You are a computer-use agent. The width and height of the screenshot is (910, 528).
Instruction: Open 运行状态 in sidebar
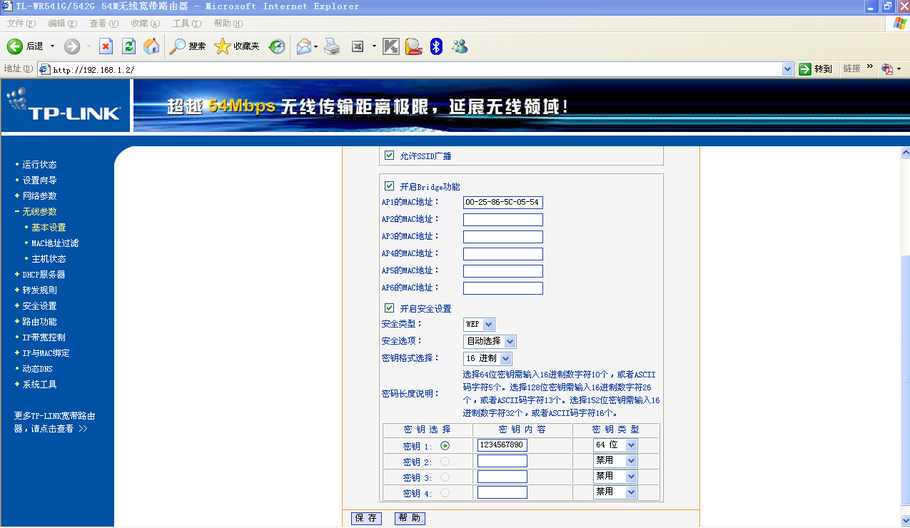point(39,165)
